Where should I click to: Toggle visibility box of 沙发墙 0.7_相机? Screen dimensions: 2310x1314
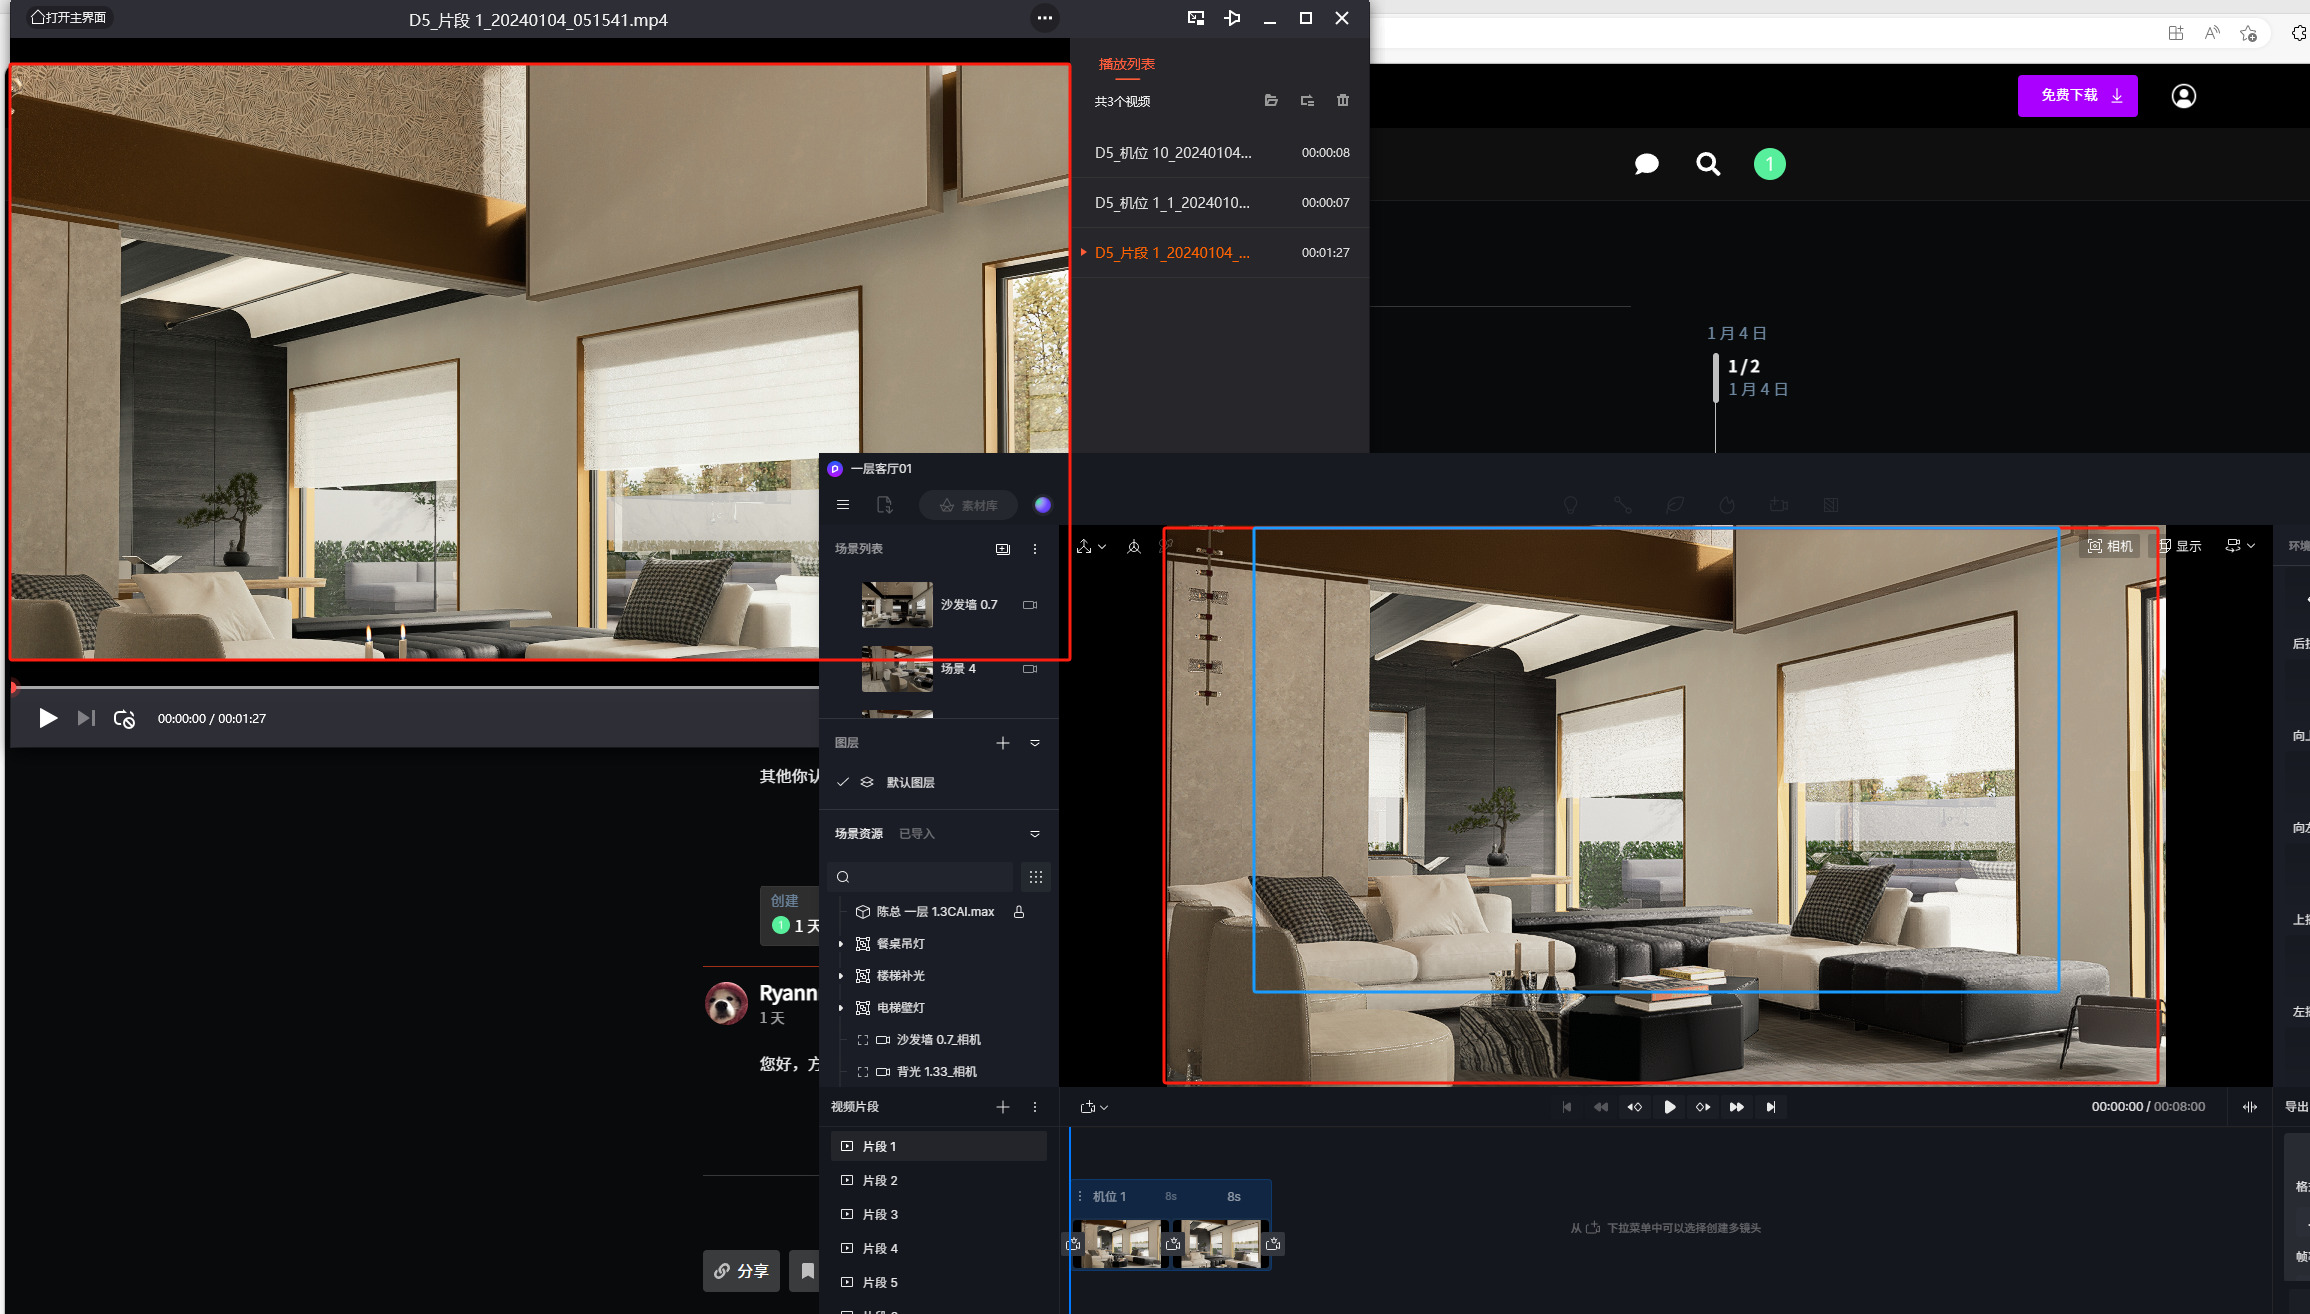[863, 1040]
